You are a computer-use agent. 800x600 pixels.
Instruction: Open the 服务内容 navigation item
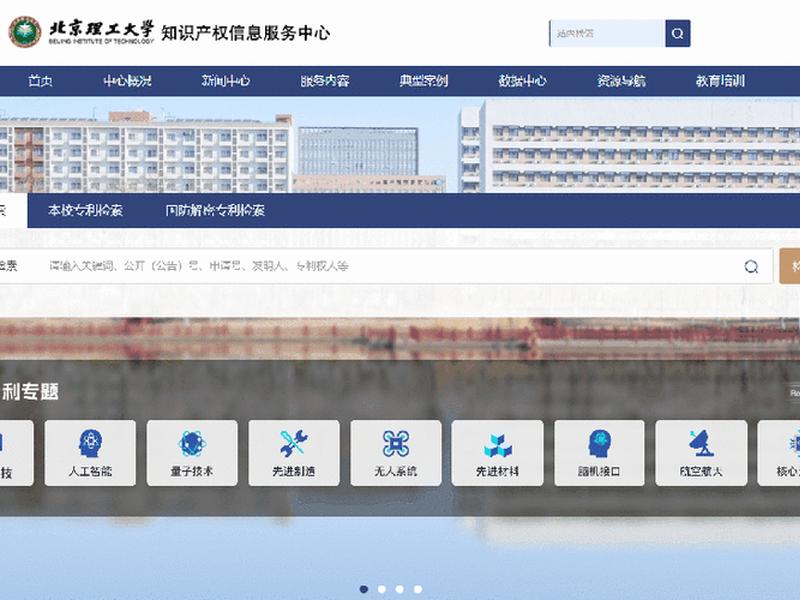pos(324,81)
